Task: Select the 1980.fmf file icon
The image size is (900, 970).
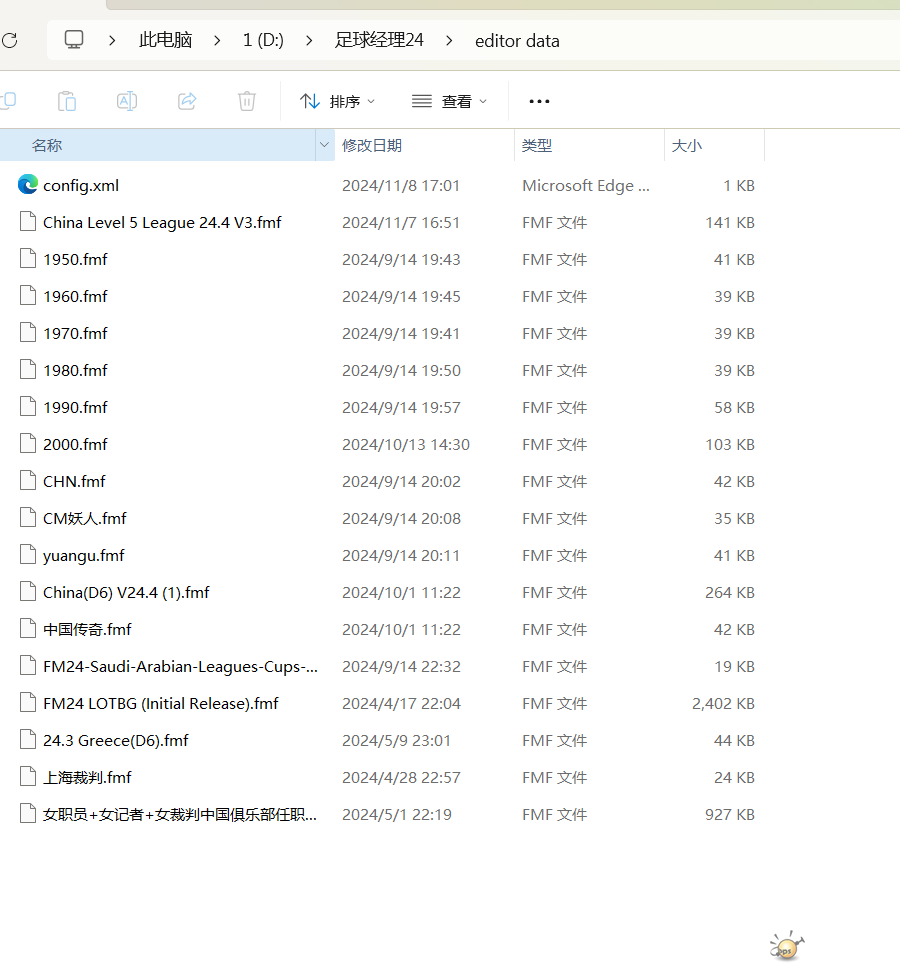Action: click(x=28, y=370)
